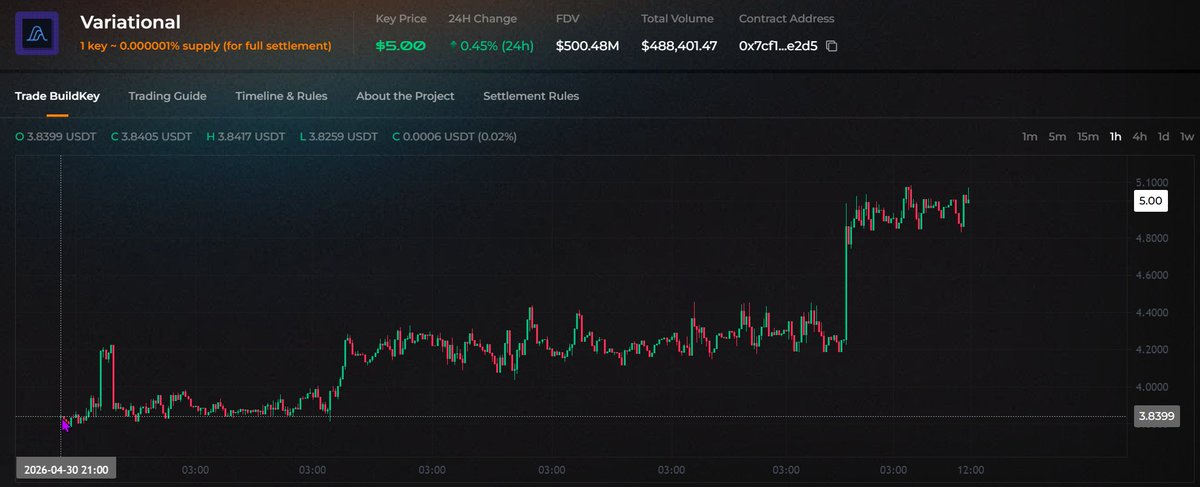
Task: View the Settlement Rules tab
Action: click(531, 96)
